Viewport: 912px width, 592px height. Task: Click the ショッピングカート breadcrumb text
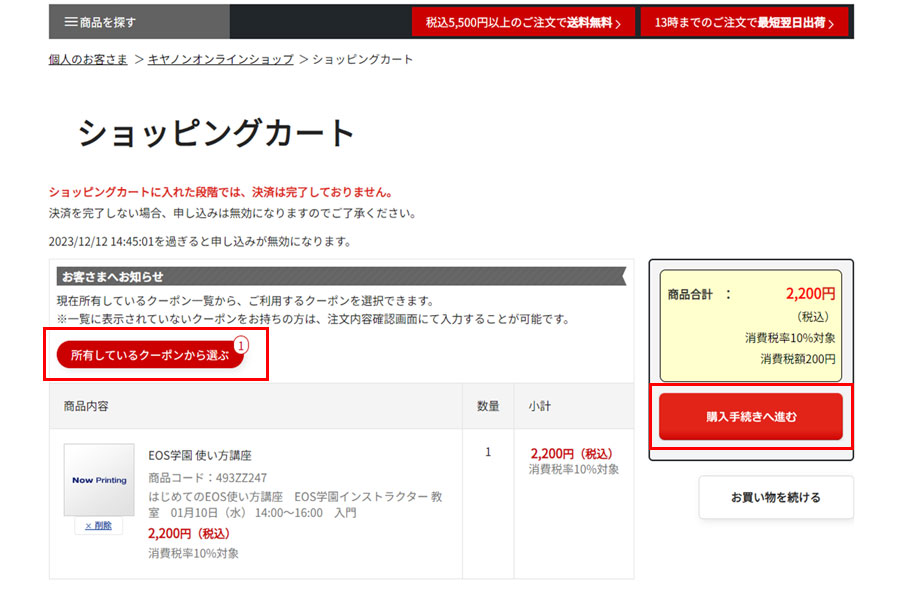pyautogui.click(x=362, y=59)
